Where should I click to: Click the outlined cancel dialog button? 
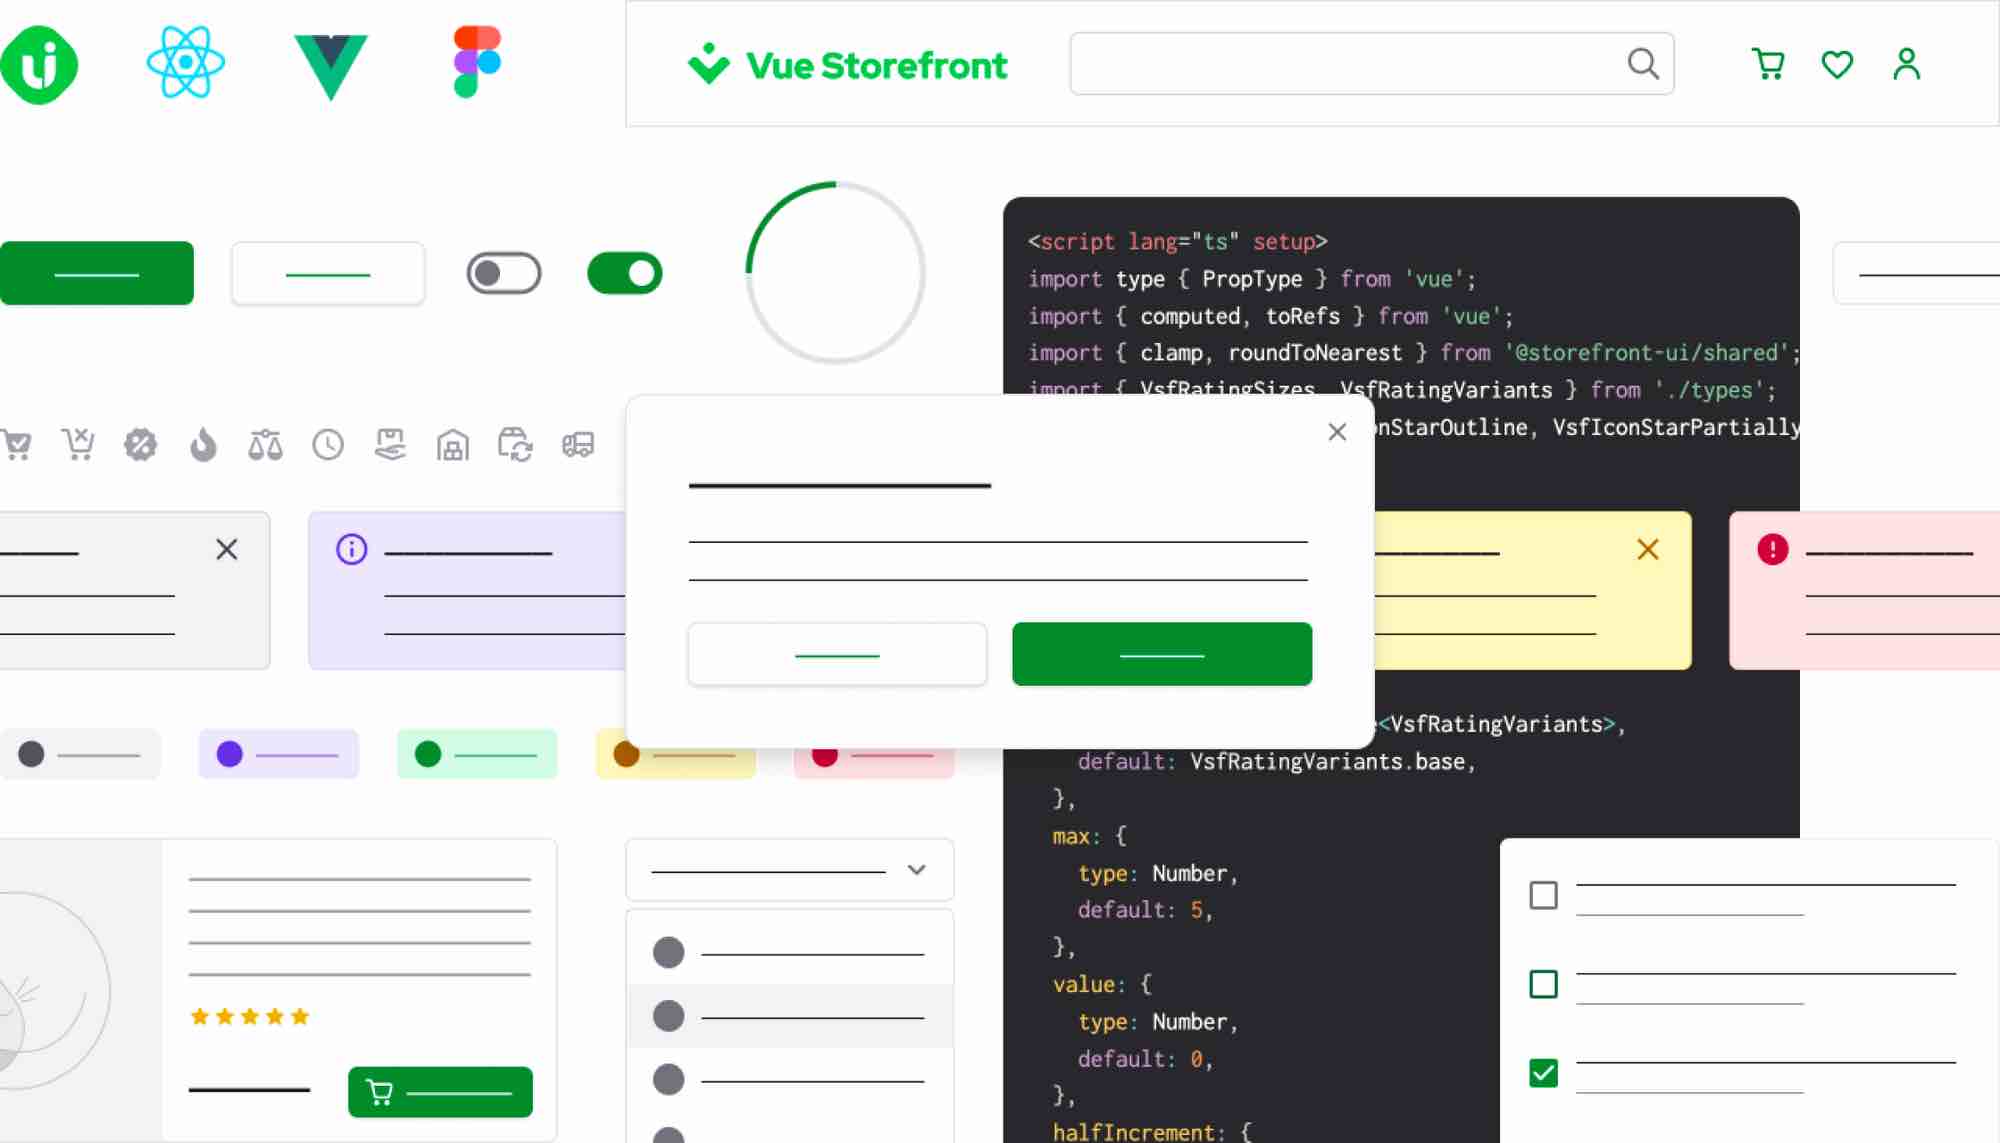(837, 654)
